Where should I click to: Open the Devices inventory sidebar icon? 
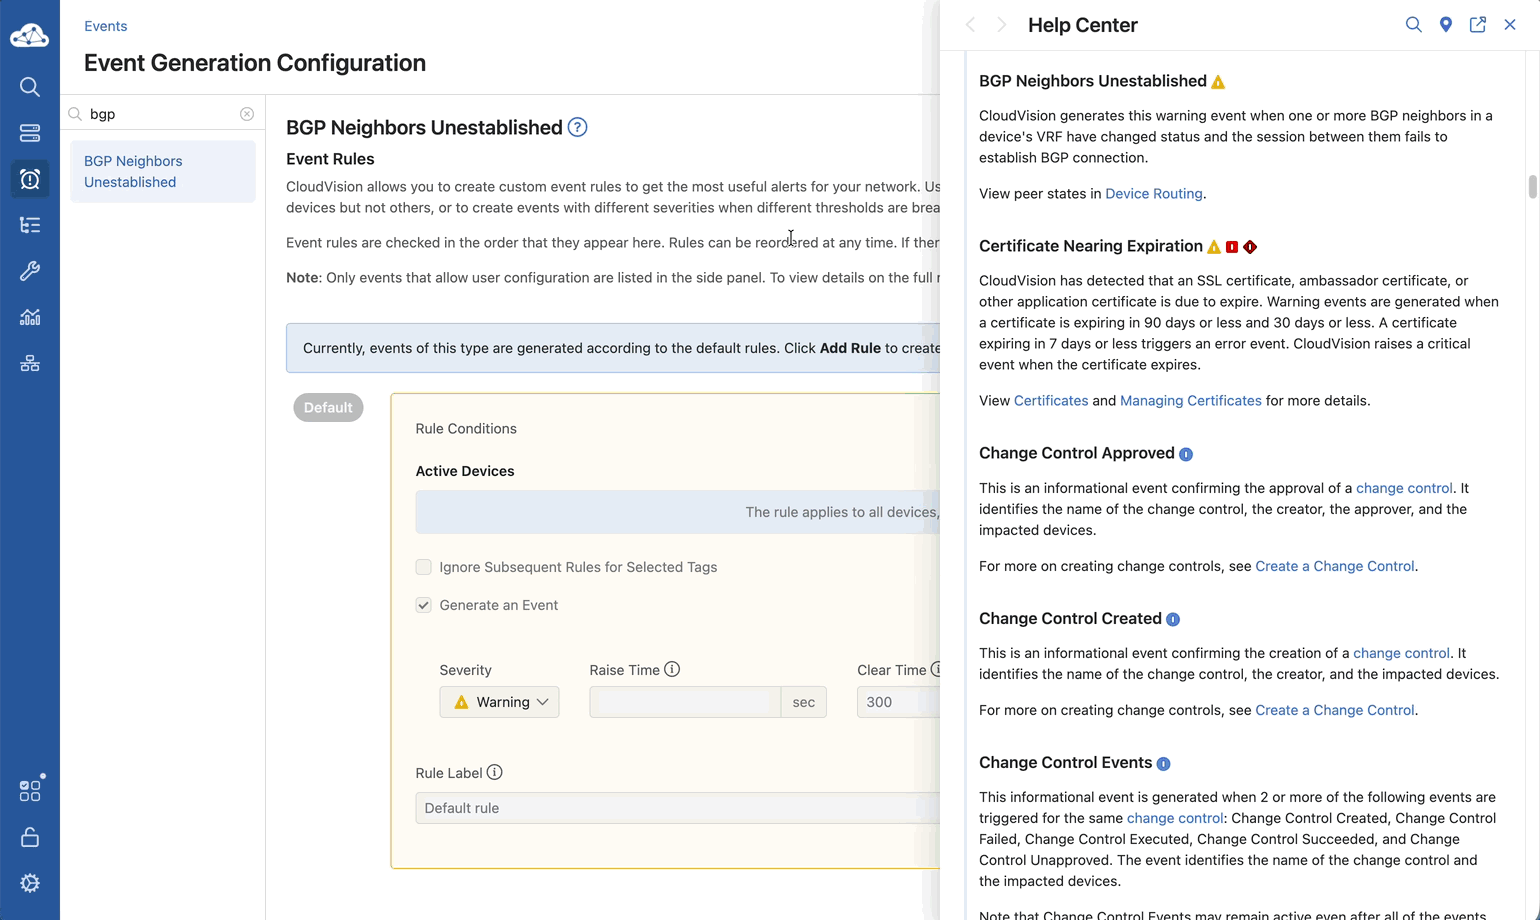[x=30, y=133]
